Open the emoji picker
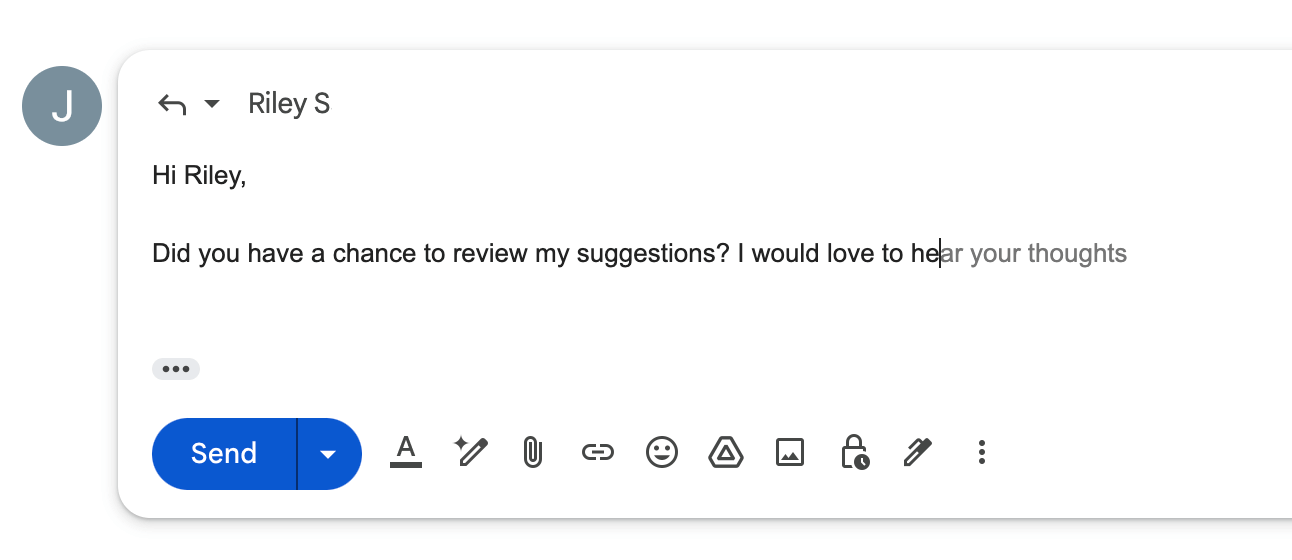This screenshot has height=560, width=1292. tap(661, 453)
